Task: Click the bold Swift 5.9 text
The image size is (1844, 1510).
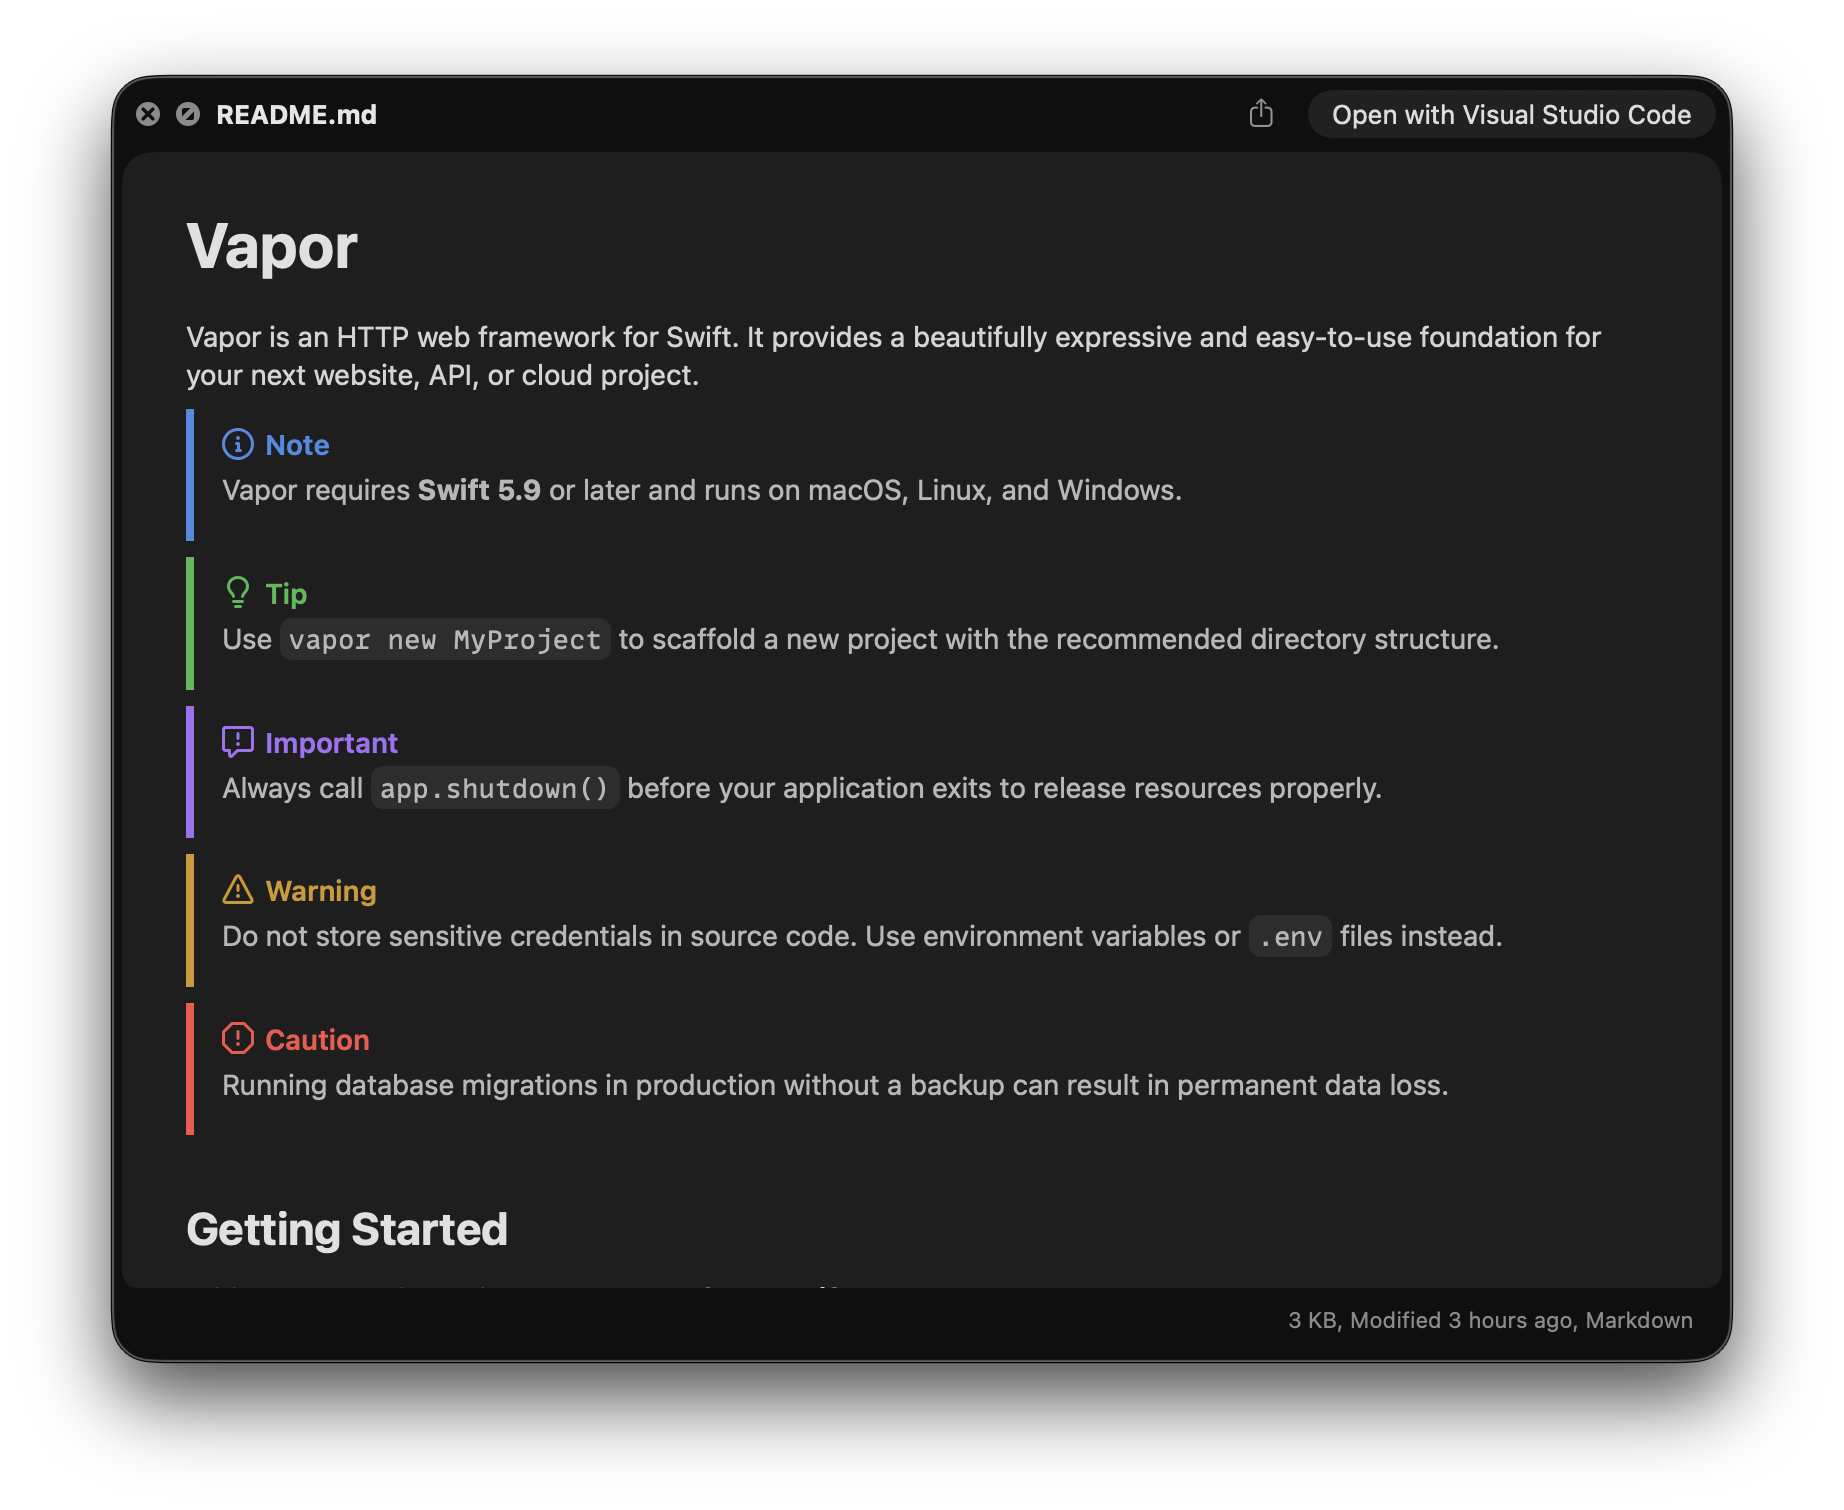Action: pyautogui.click(x=478, y=490)
